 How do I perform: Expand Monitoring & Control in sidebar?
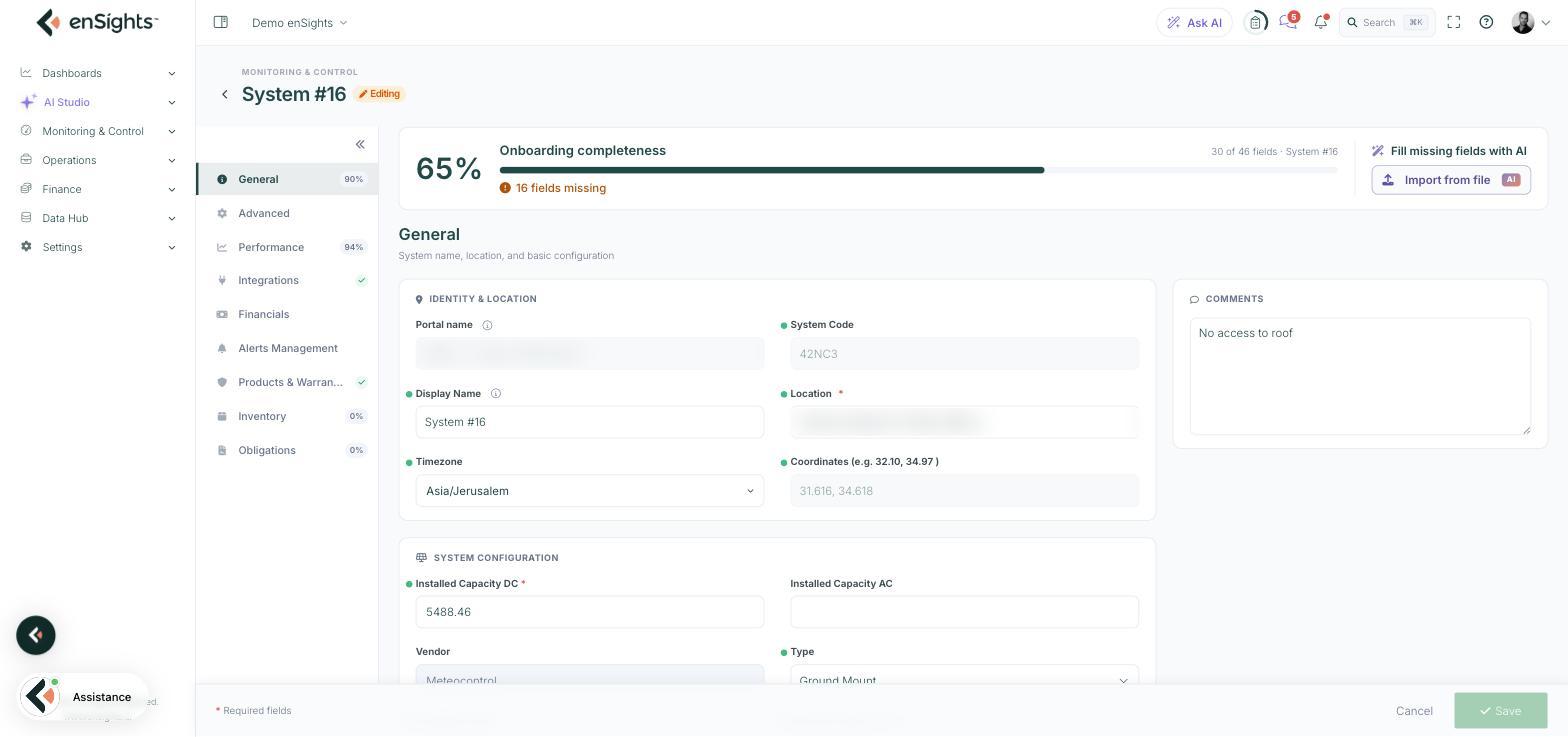coord(98,131)
